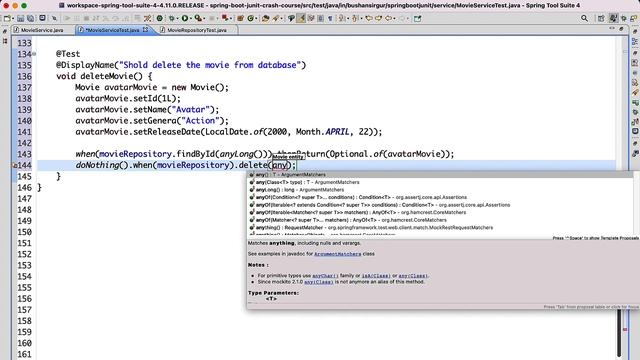Select proposal anyOf(Iterable<Matcher>) from CoreMatchers

click(x=441, y=212)
